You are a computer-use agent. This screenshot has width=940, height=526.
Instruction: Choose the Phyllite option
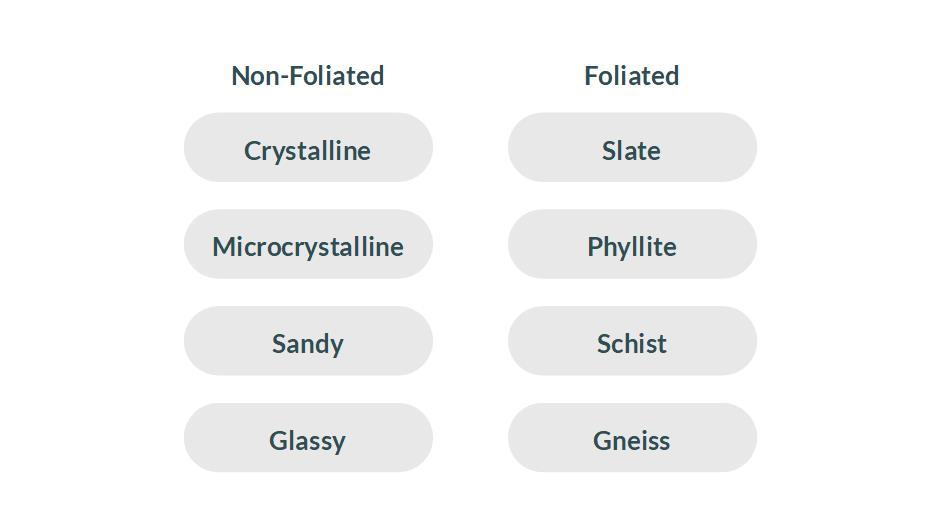[x=632, y=245]
